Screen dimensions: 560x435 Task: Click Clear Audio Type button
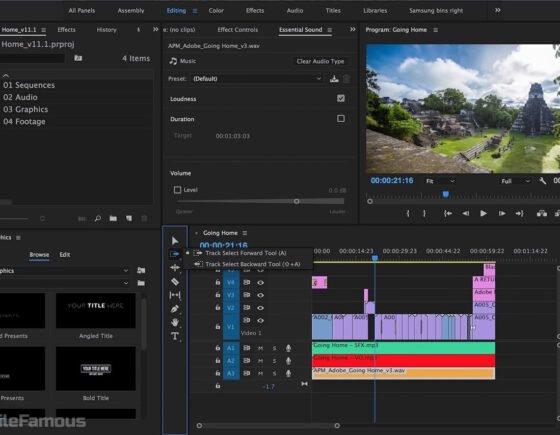320,61
